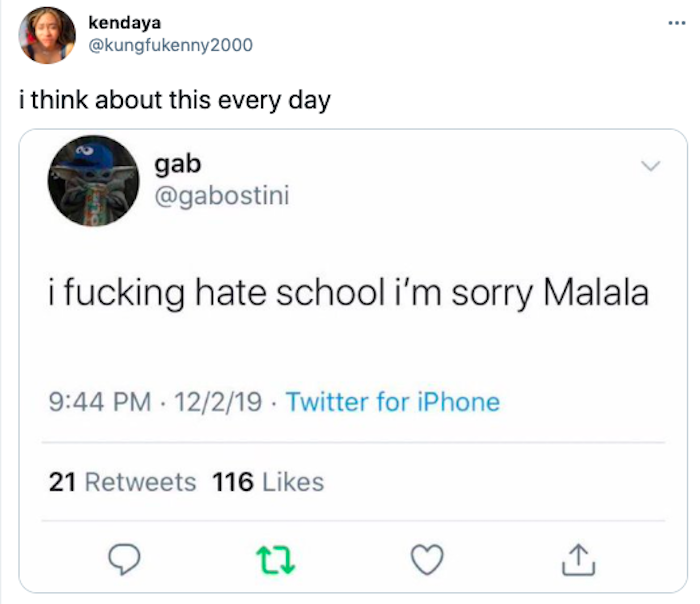Open the @kungfukenny2000 handle
700x604 pixels.
(171, 45)
